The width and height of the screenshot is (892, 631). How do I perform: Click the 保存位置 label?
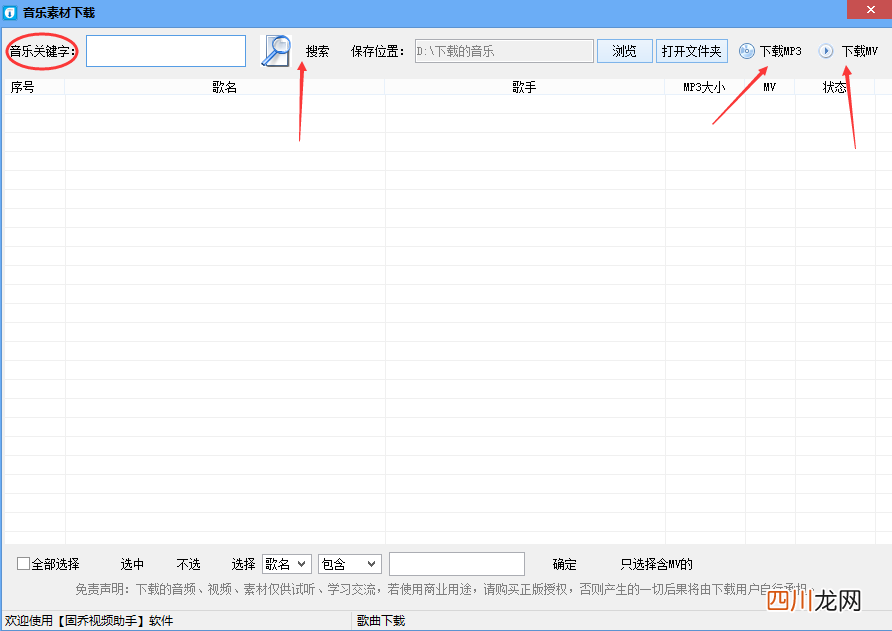click(378, 51)
